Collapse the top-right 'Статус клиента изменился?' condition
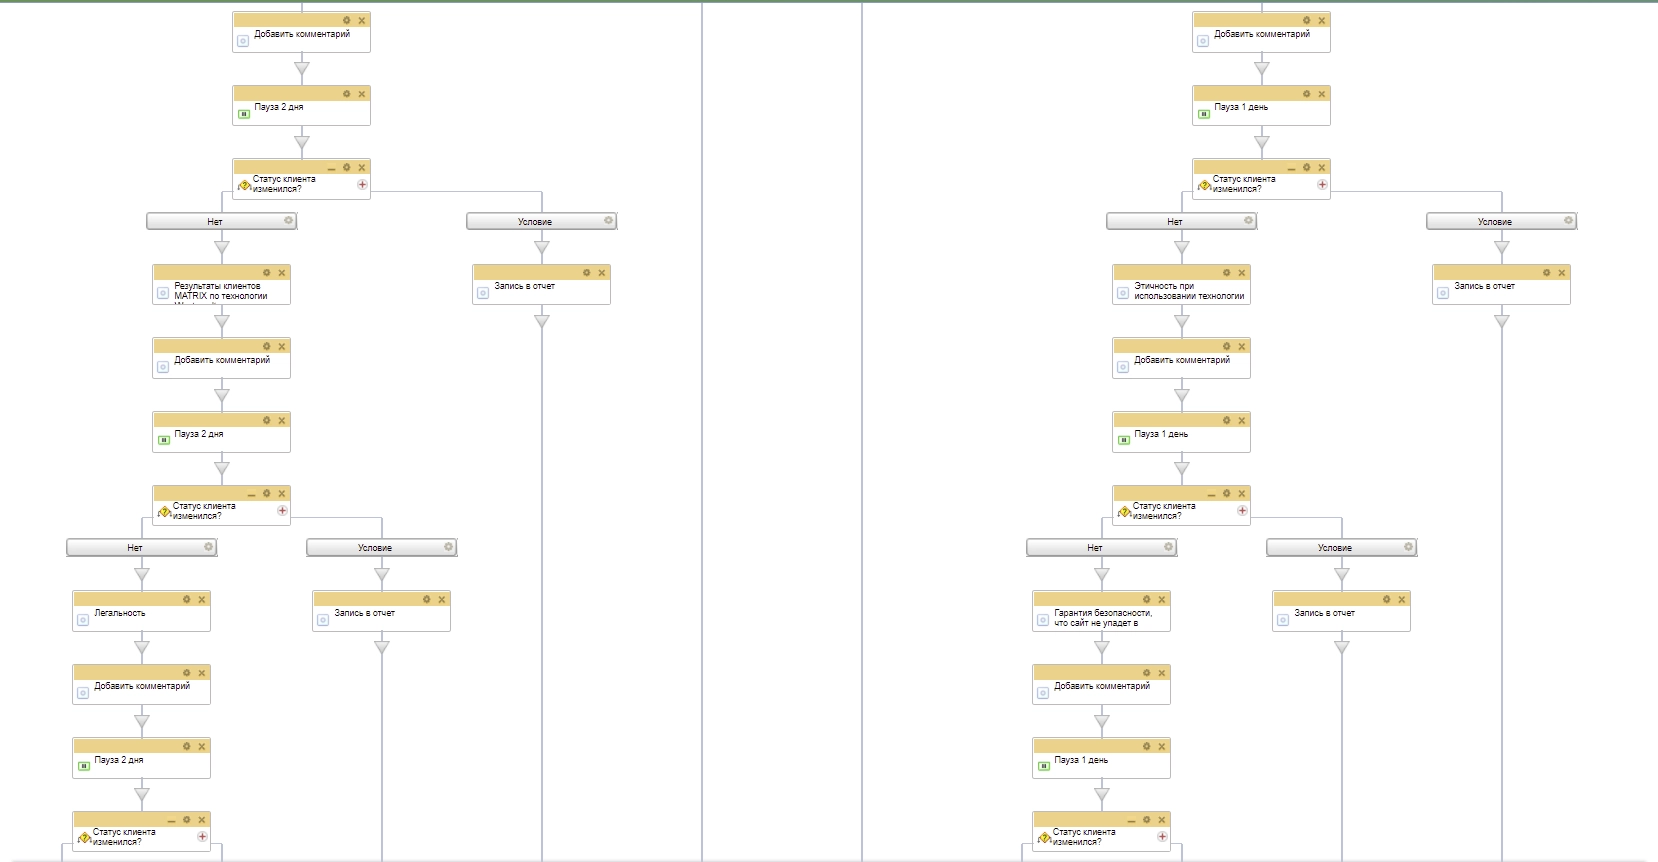The height and width of the screenshot is (862, 1658). [1291, 168]
